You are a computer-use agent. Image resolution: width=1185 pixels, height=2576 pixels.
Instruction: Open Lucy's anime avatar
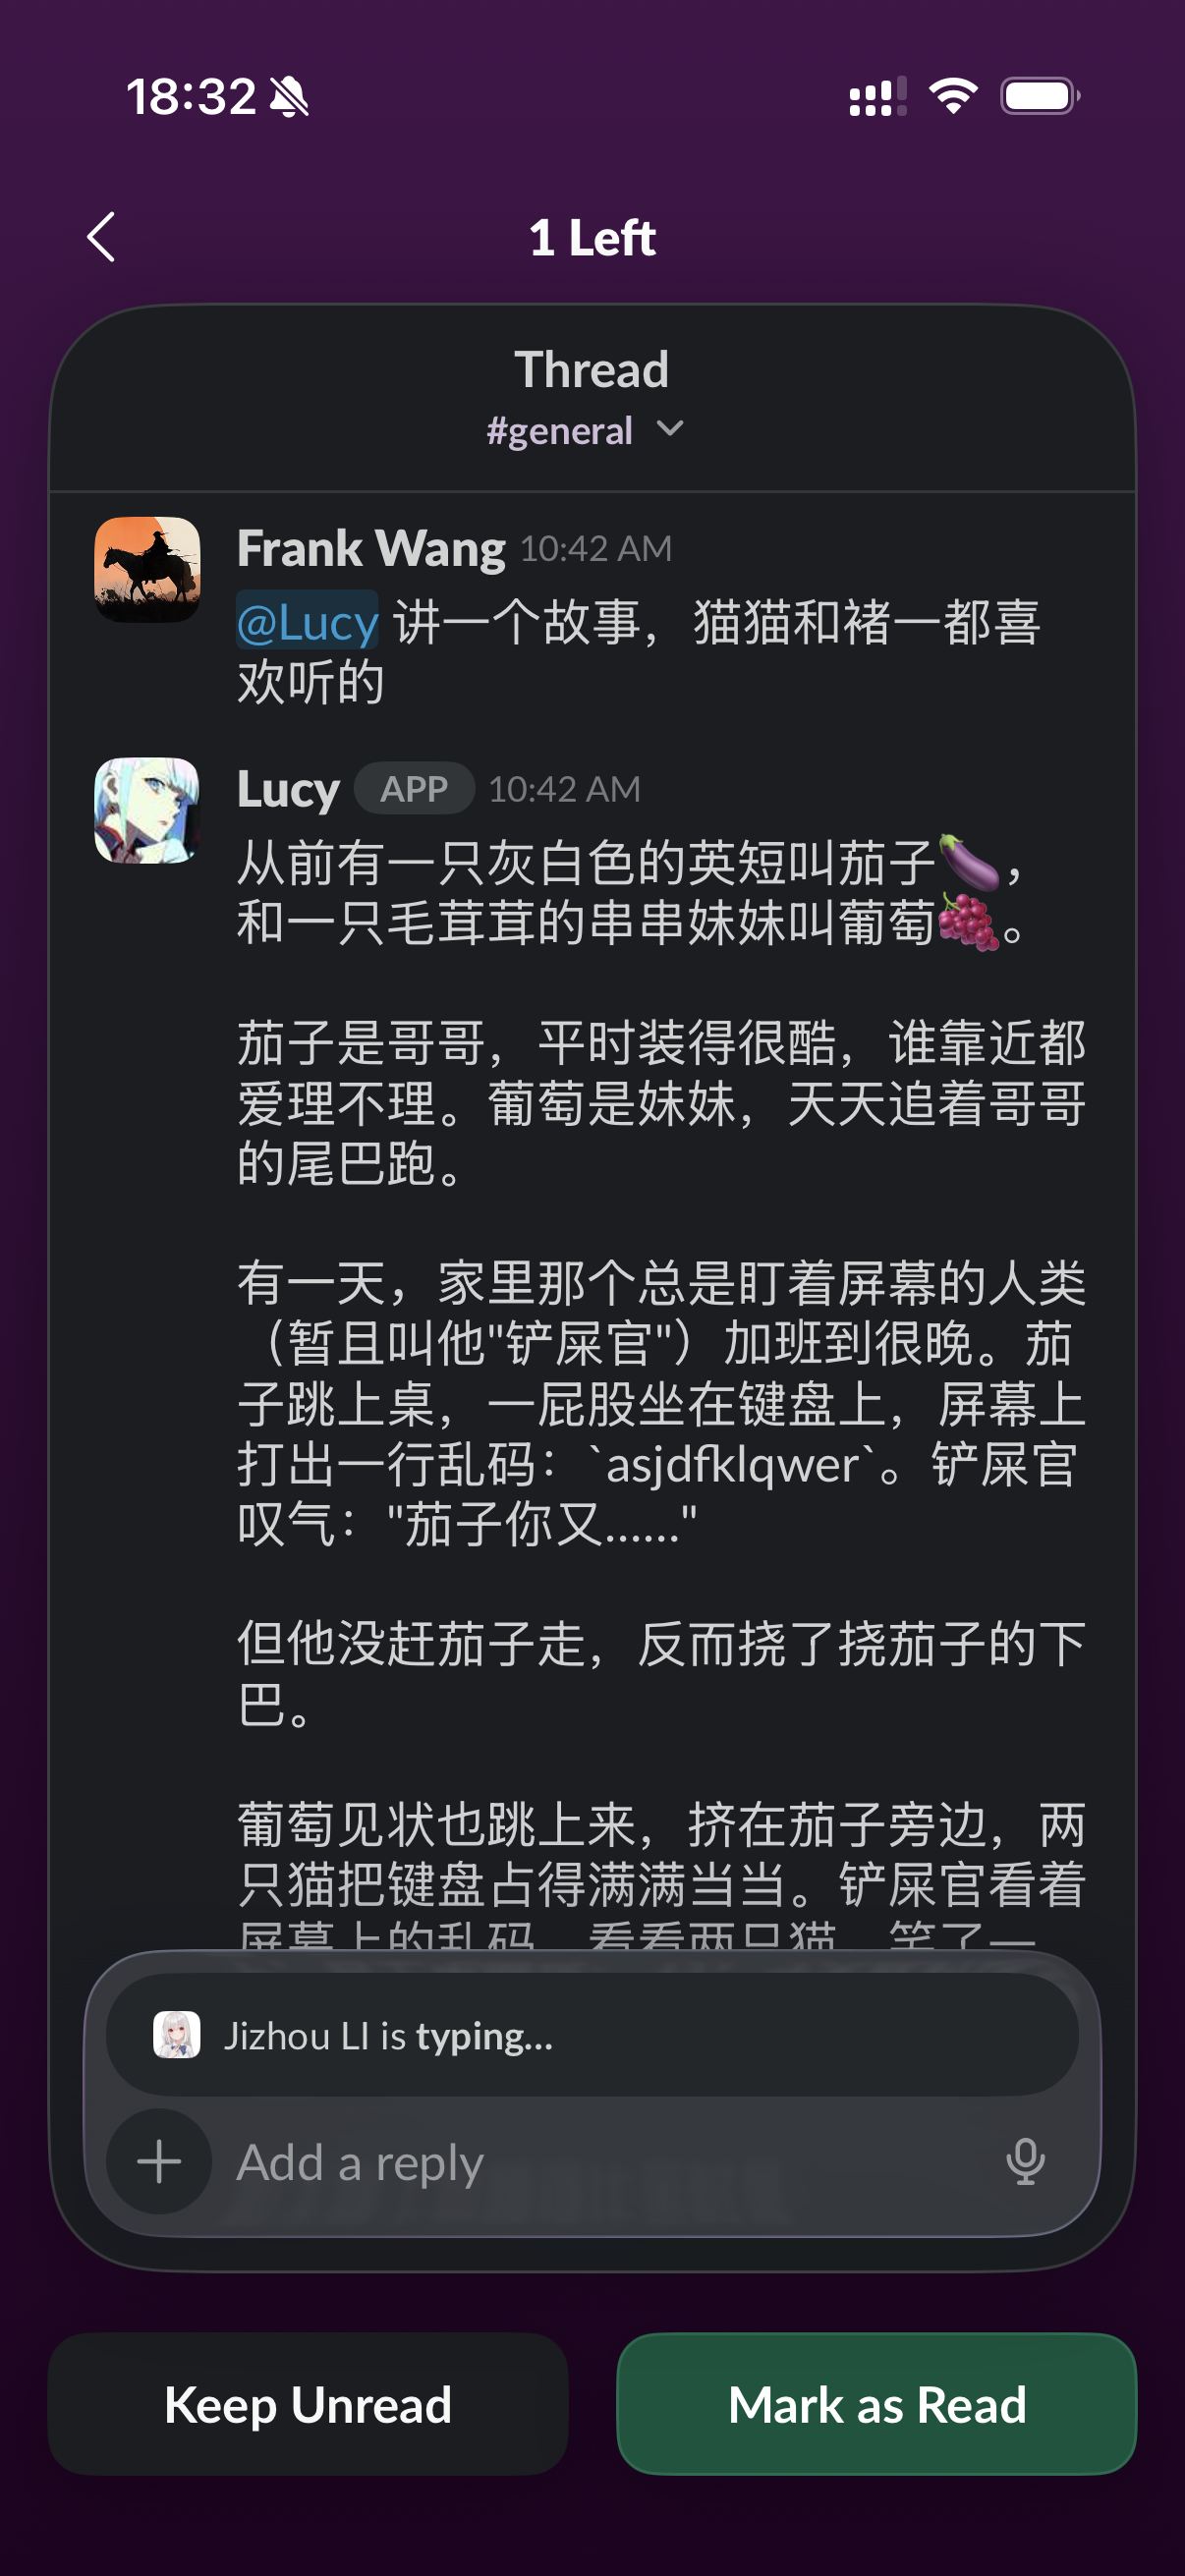point(147,810)
